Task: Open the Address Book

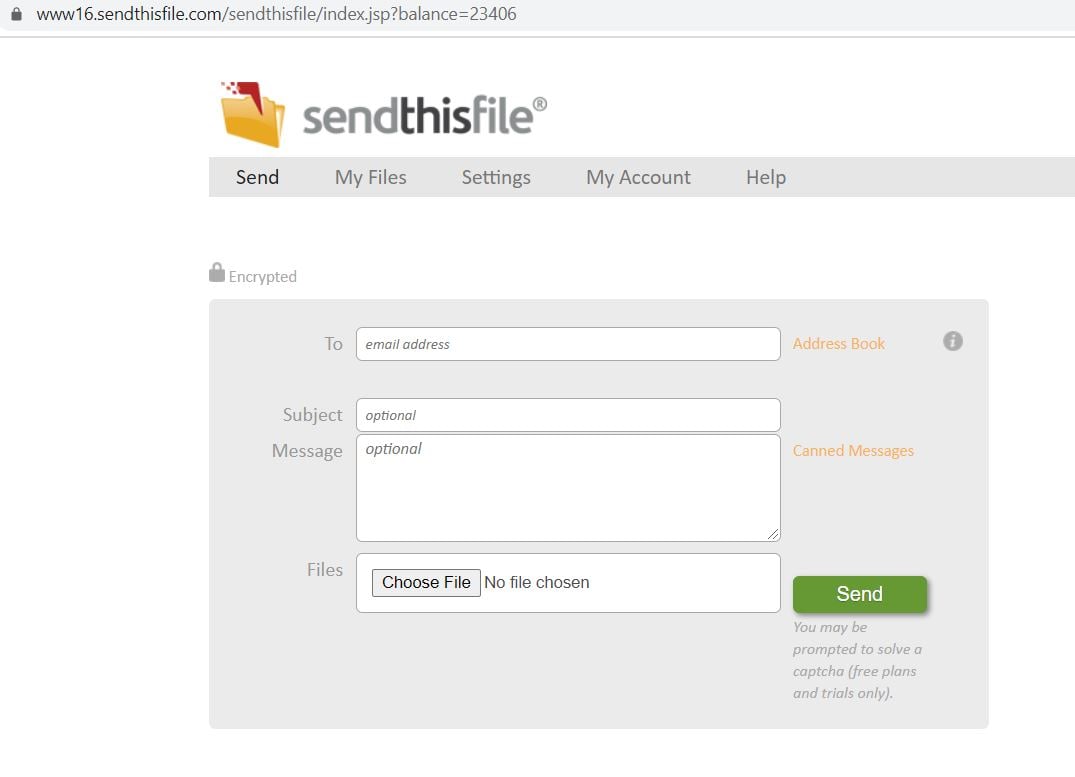Action: [x=838, y=343]
